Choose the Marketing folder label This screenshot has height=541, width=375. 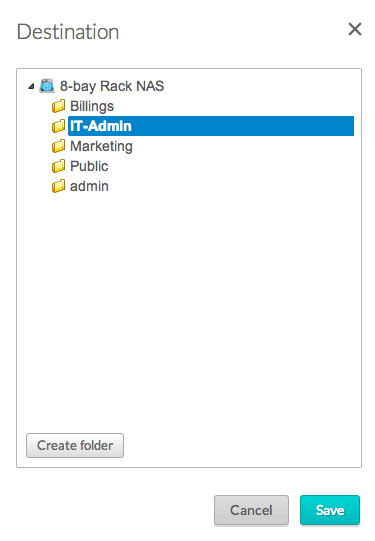coord(101,146)
